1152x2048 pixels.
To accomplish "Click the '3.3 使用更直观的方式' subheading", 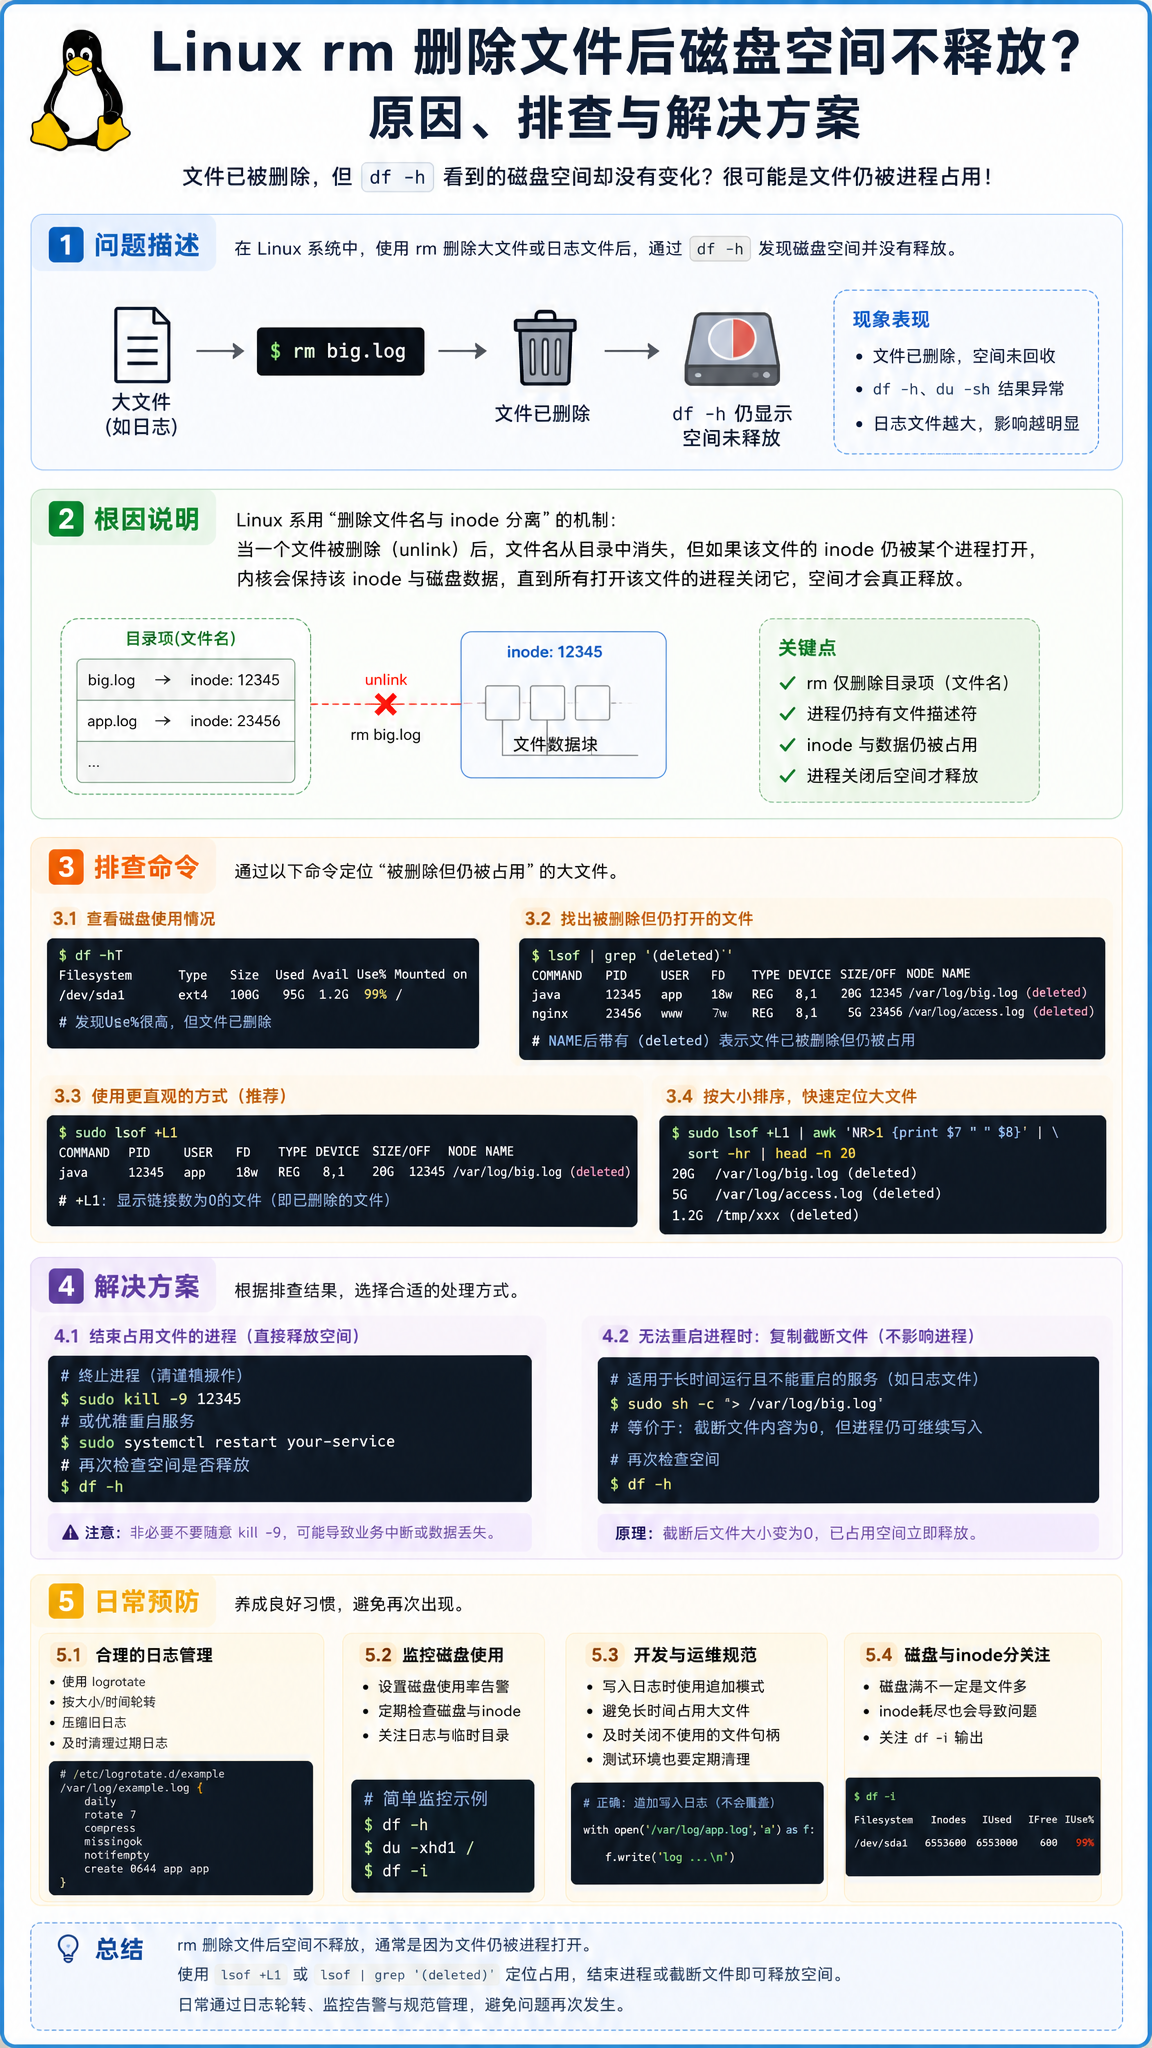I will (171, 1096).
